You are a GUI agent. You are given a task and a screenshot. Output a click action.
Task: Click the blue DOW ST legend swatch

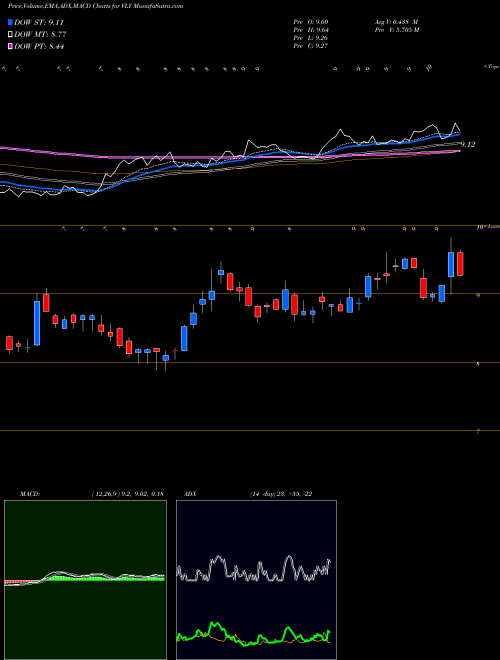pyautogui.click(x=11, y=22)
